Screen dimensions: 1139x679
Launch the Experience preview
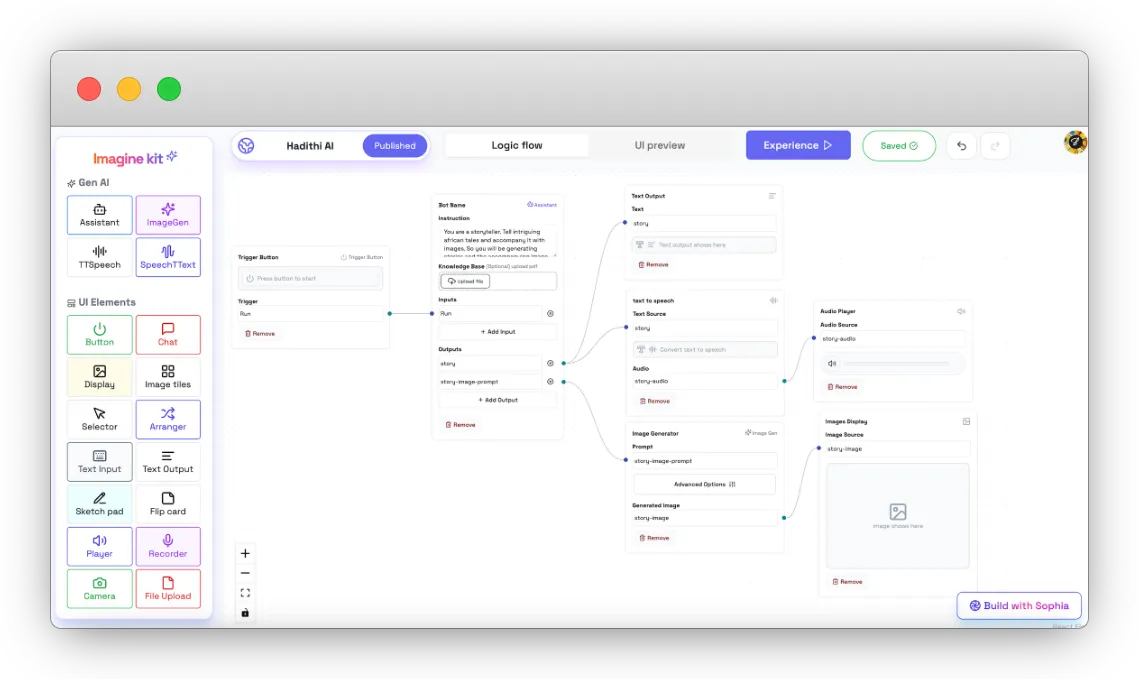798,145
